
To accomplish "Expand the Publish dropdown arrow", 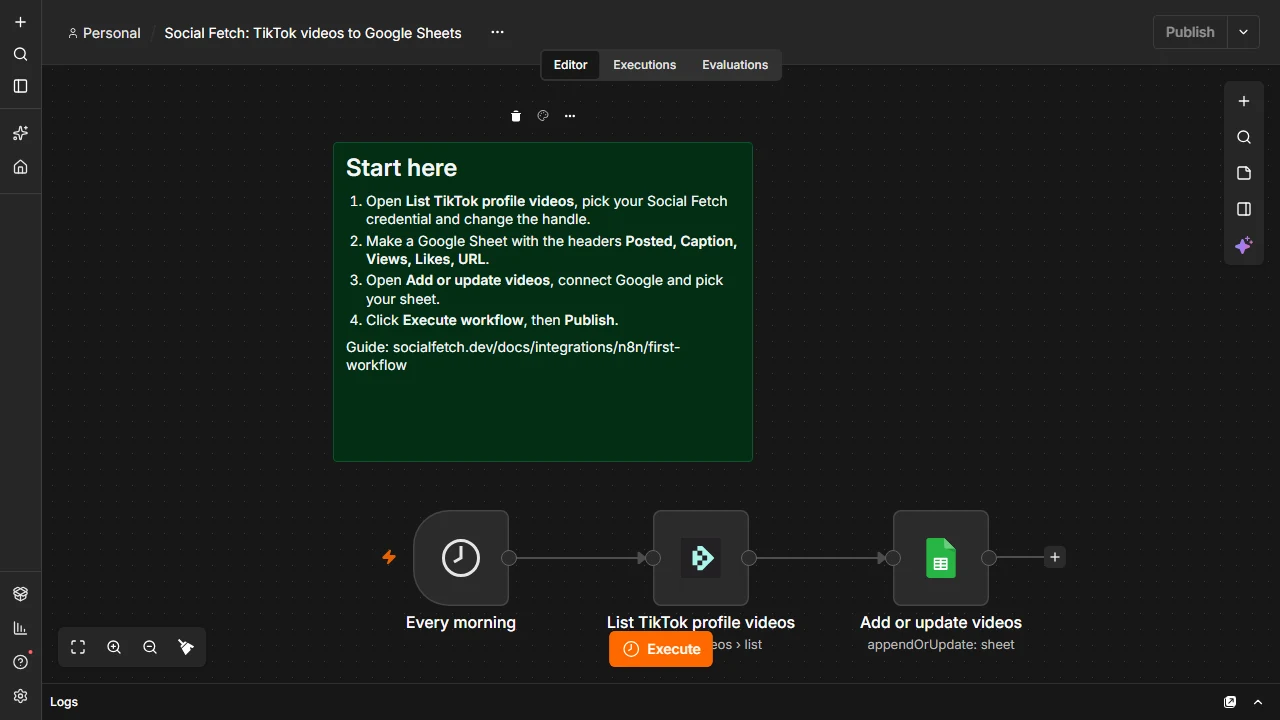I will (x=1243, y=32).
